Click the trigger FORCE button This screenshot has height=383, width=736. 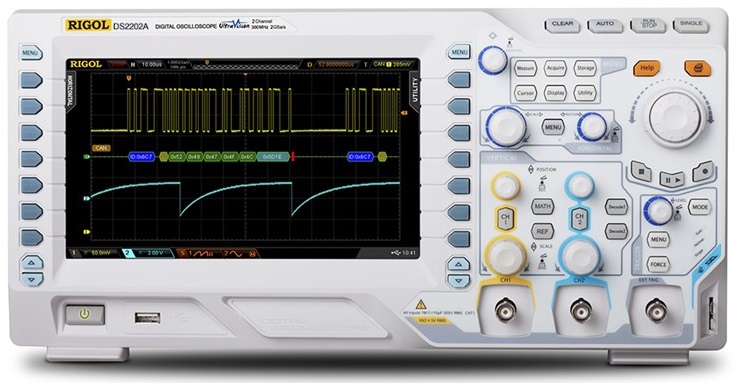point(658,264)
